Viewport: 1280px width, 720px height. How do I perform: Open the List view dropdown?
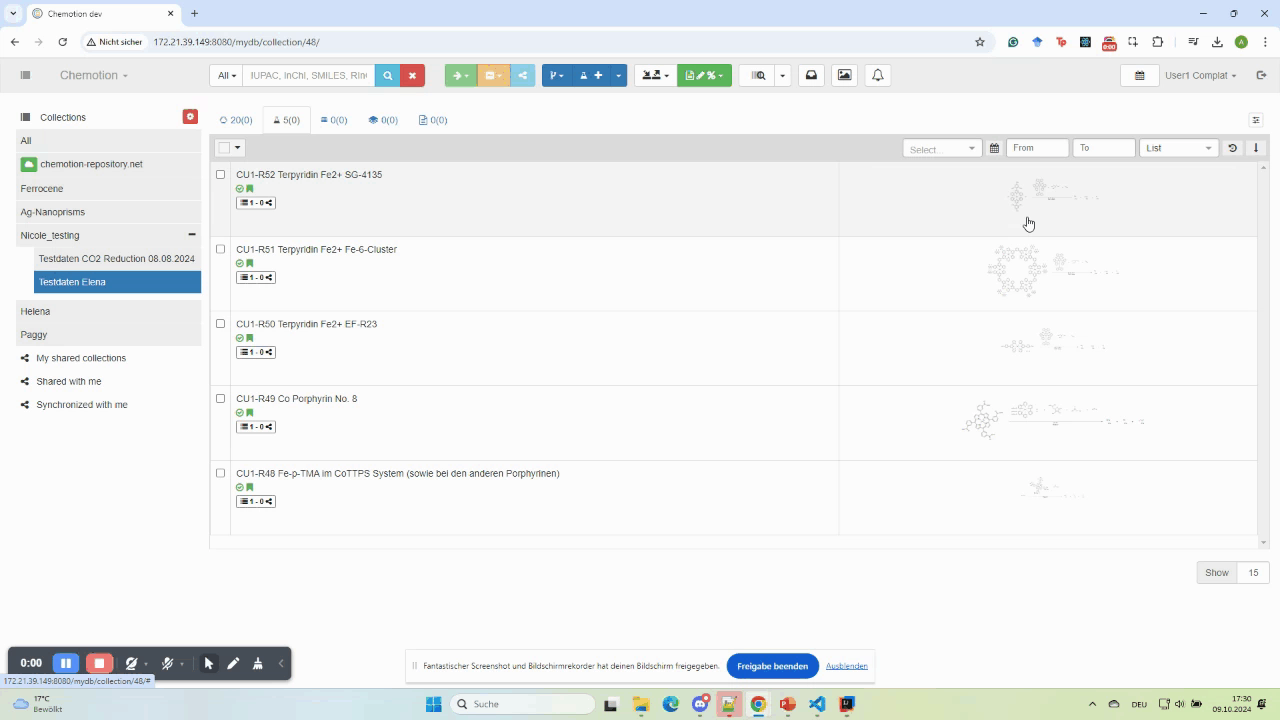coord(1179,148)
